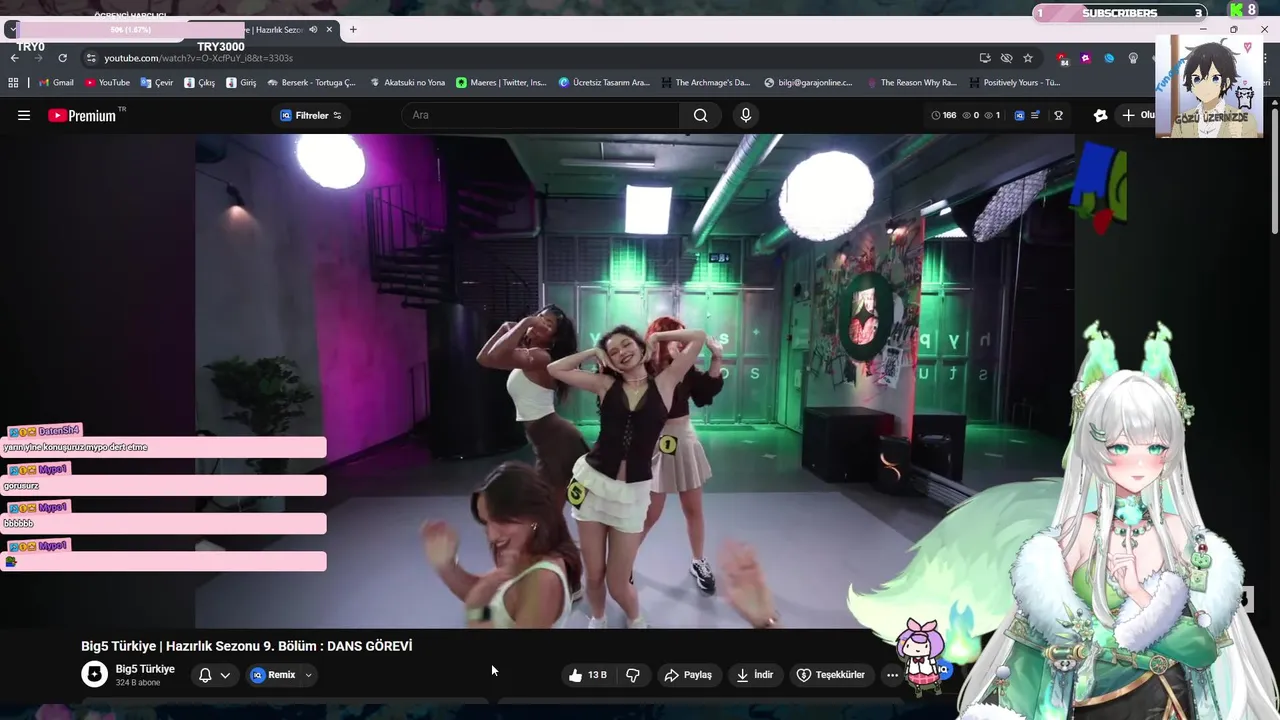Open the Çıkış bookmark

pos(200,83)
